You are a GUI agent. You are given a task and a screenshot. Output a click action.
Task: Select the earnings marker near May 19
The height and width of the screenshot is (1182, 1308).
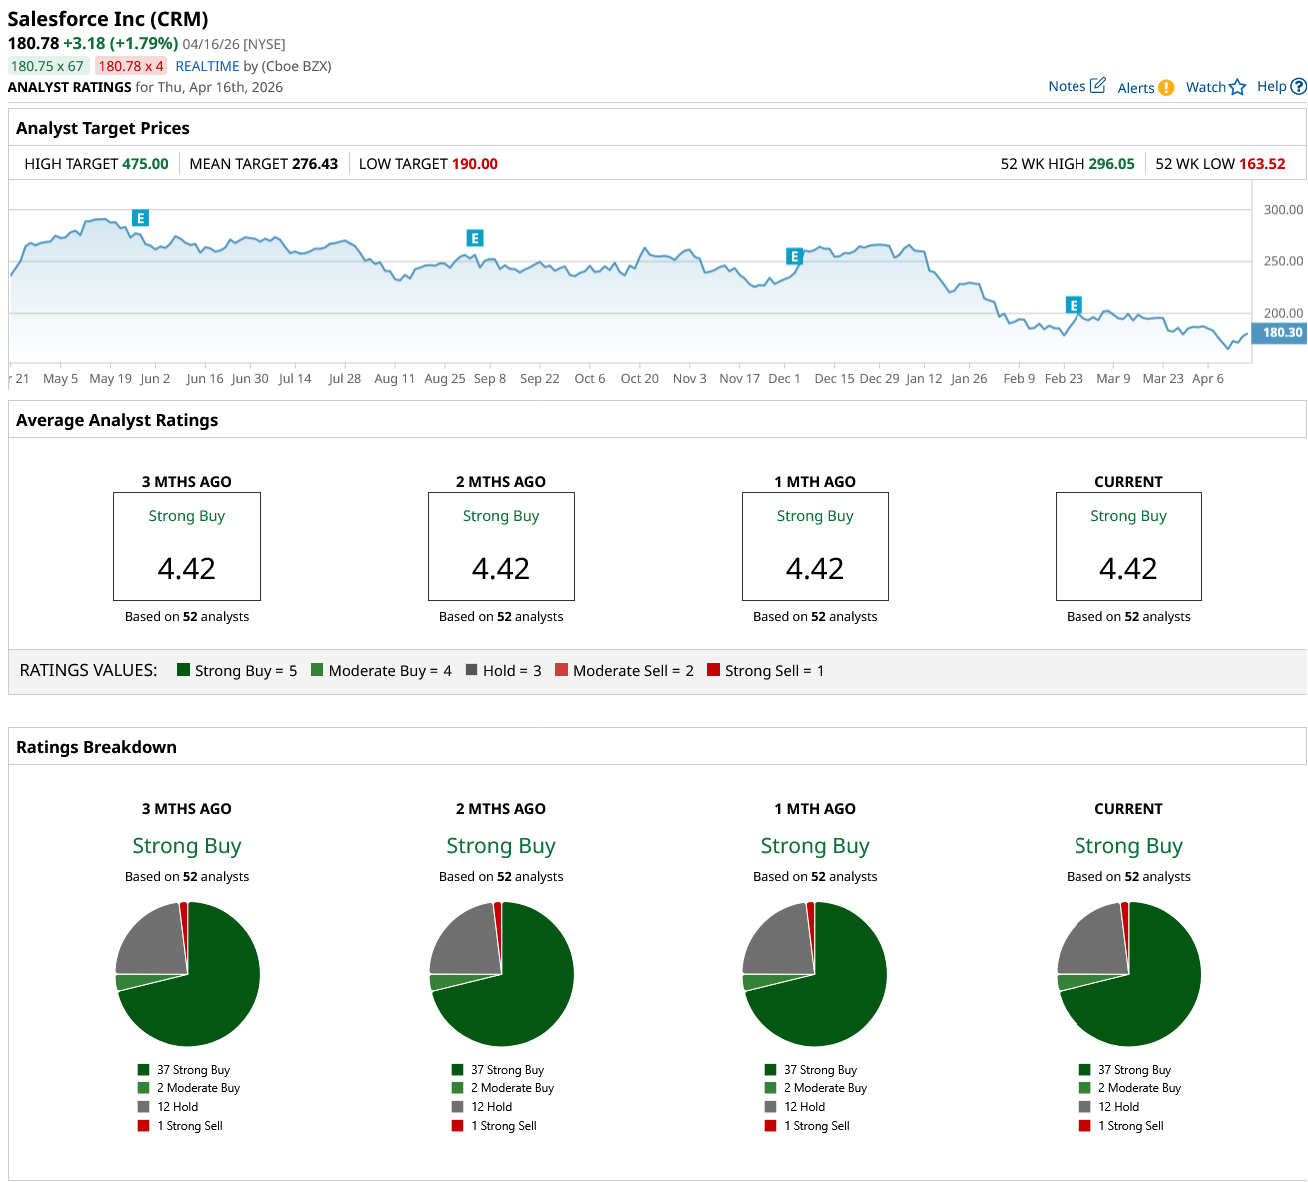pos(140,218)
